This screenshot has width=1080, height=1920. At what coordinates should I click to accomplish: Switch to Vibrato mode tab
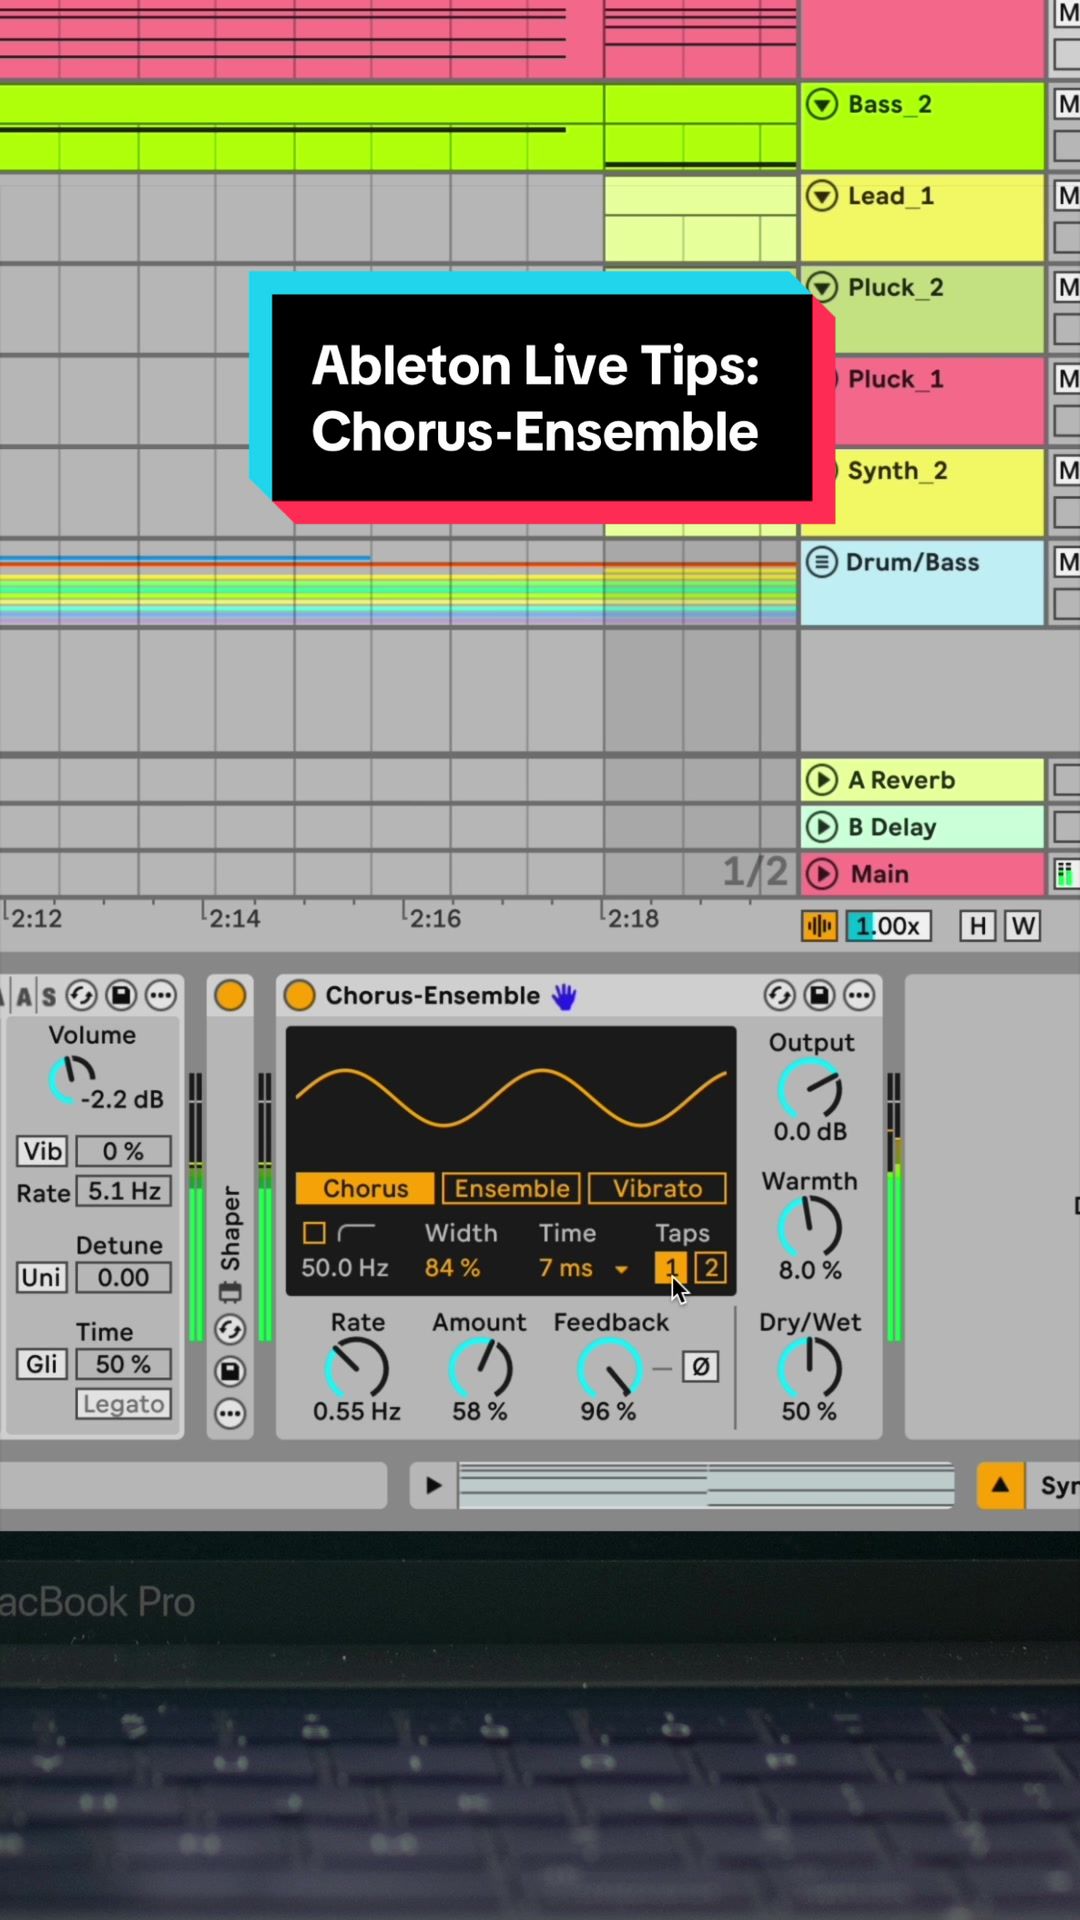point(657,1188)
